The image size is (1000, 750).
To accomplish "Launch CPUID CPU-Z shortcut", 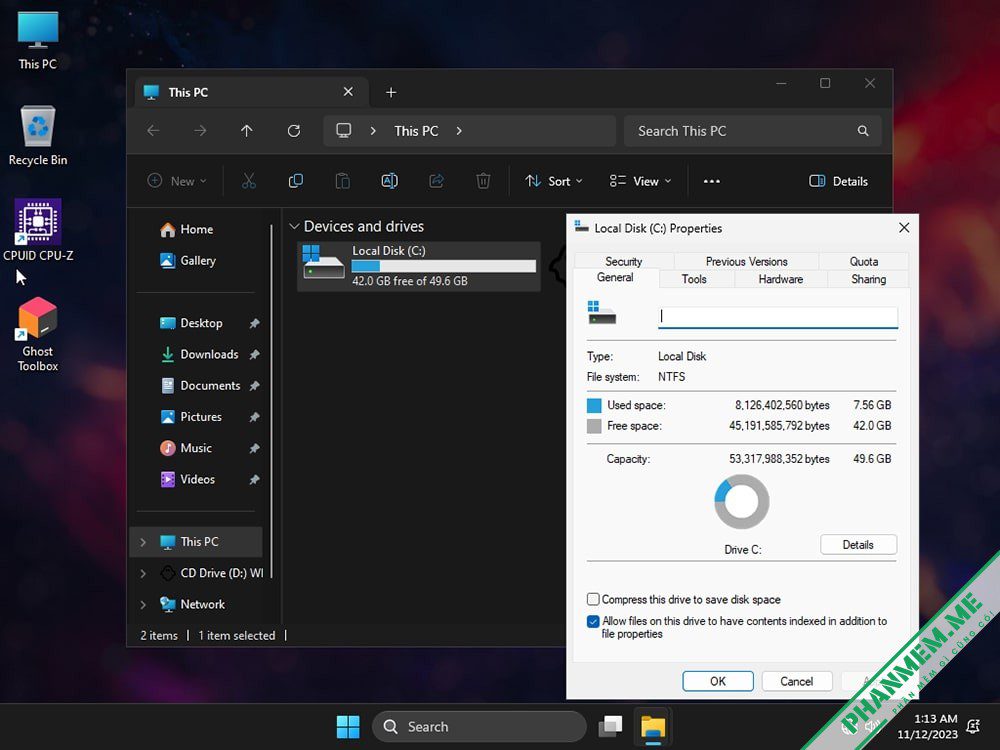I will 38,230.
